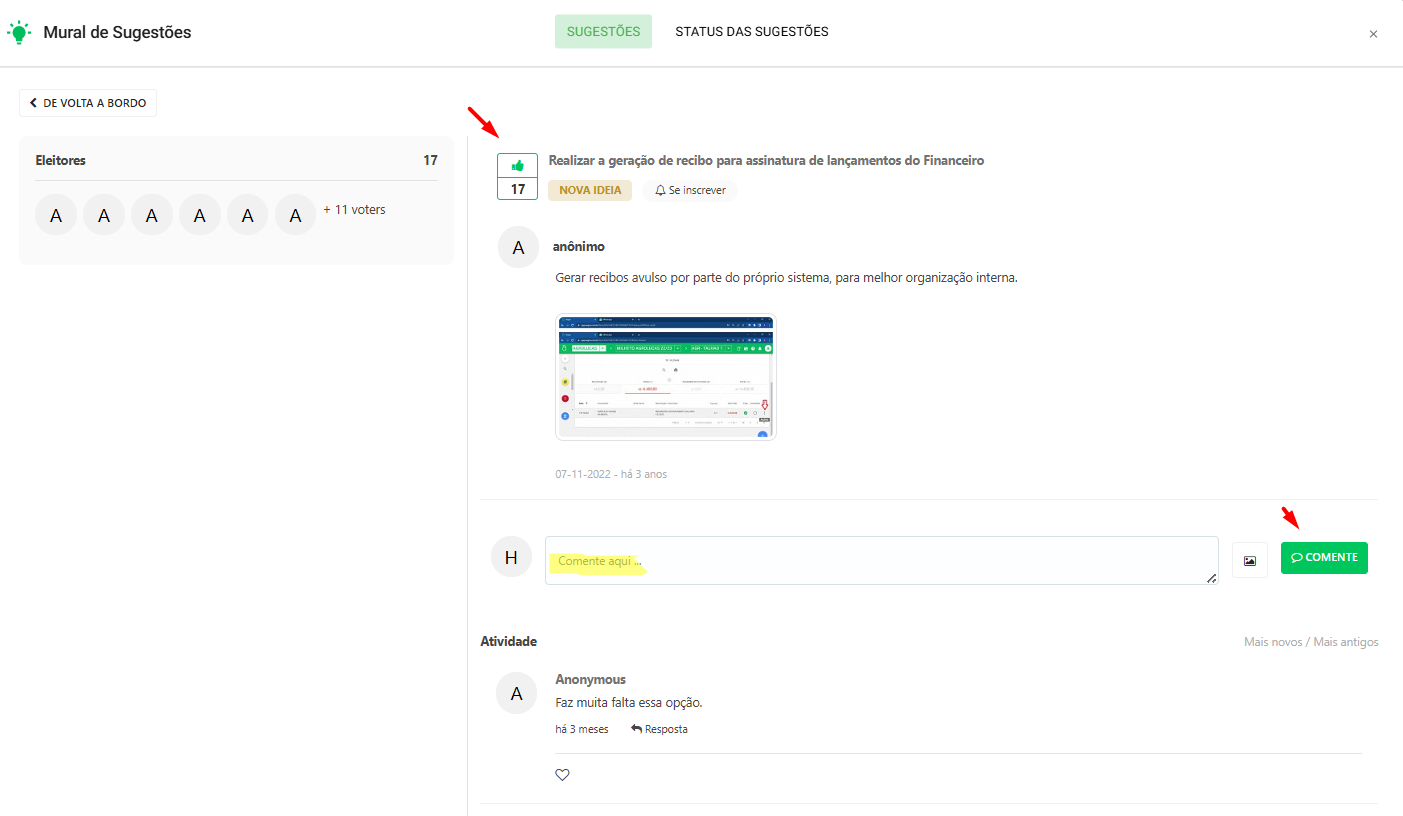Go back with De Volta a Bordo

click(x=88, y=103)
